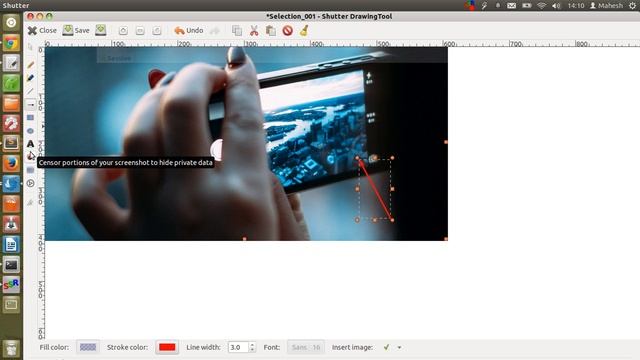
Task: Open the system gear session menu
Action: pos(633,6)
